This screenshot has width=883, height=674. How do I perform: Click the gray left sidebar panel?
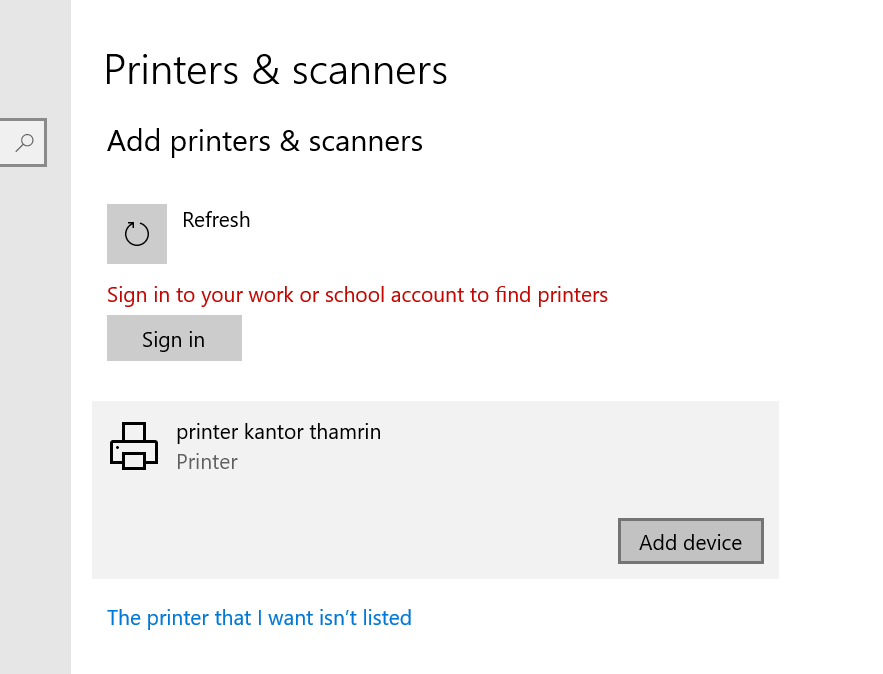click(35, 400)
